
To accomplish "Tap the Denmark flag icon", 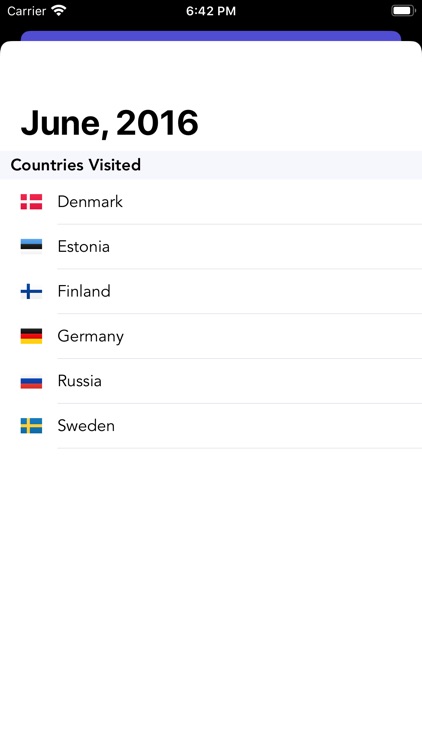I will 31,202.
